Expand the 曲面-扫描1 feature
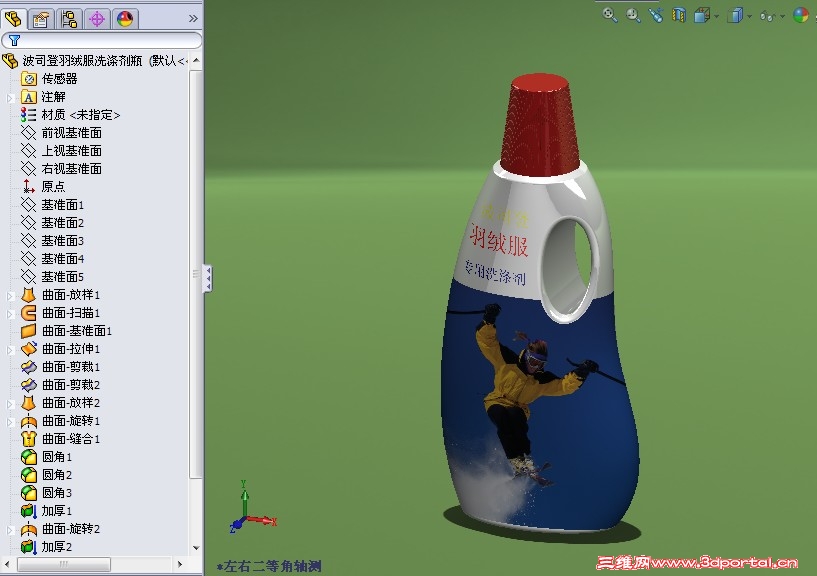The width and height of the screenshot is (817, 576). pyautogui.click(x=9, y=314)
